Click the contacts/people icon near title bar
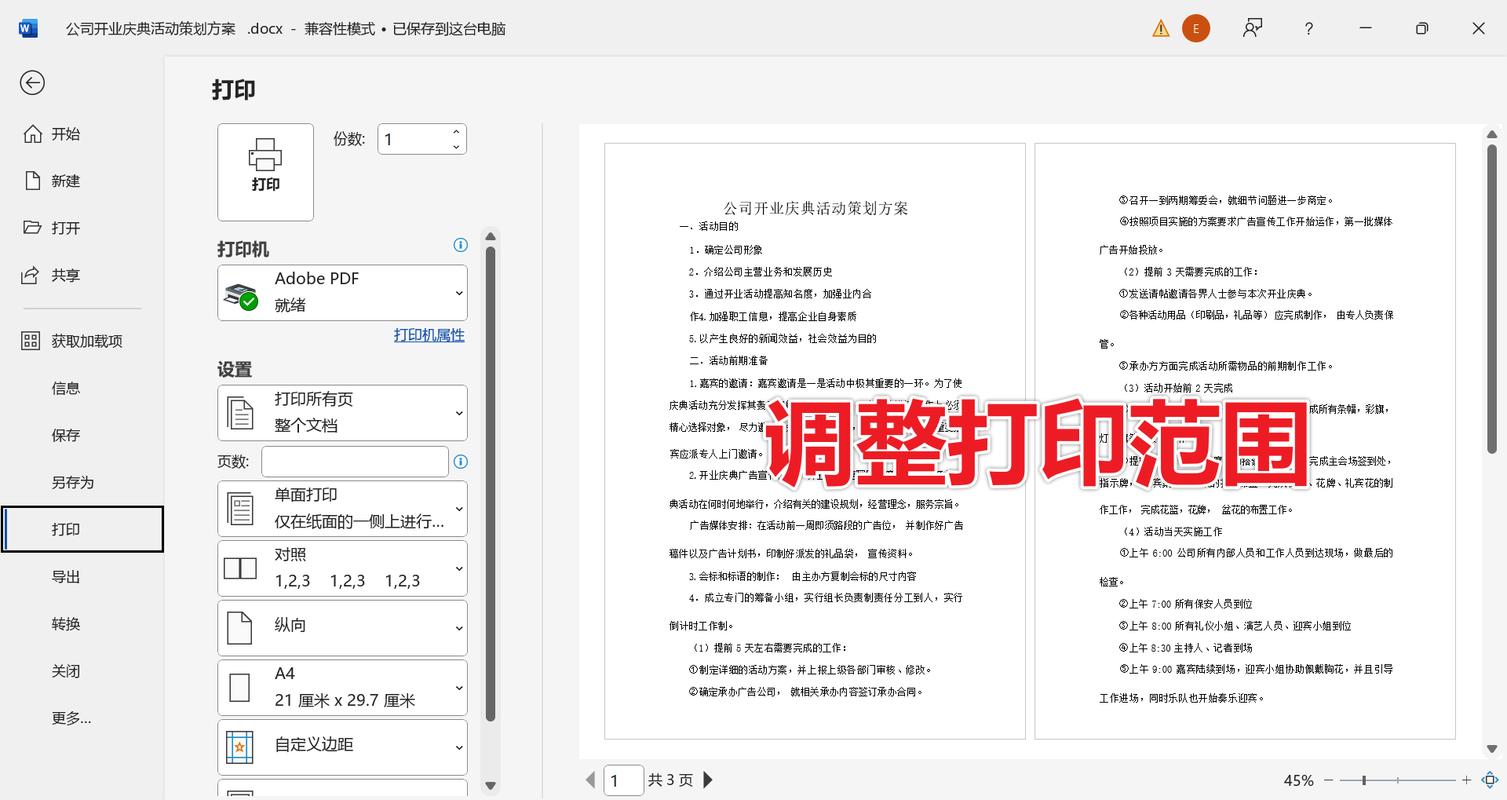This screenshot has height=800, width=1507. (x=1252, y=28)
